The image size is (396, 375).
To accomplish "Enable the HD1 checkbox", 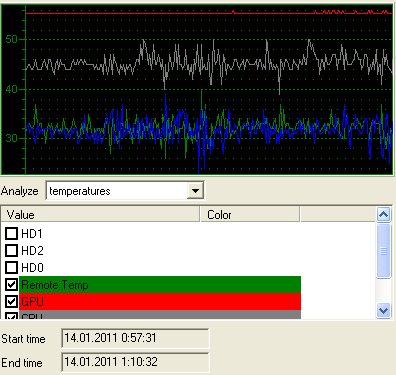I will tap(11, 234).
